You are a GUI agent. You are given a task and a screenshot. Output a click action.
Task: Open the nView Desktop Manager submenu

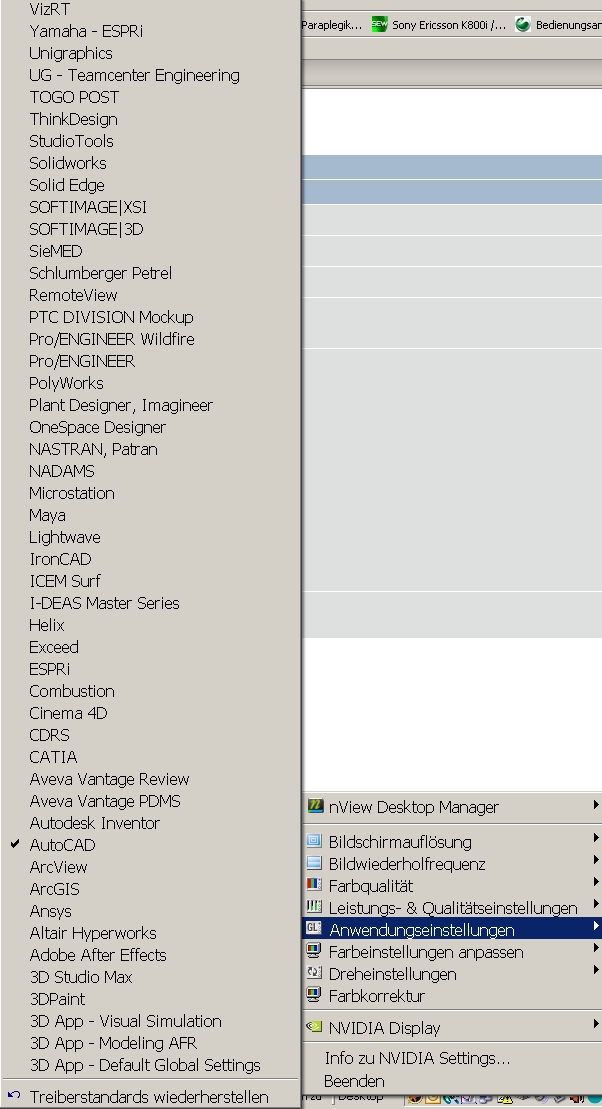click(453, 807)
